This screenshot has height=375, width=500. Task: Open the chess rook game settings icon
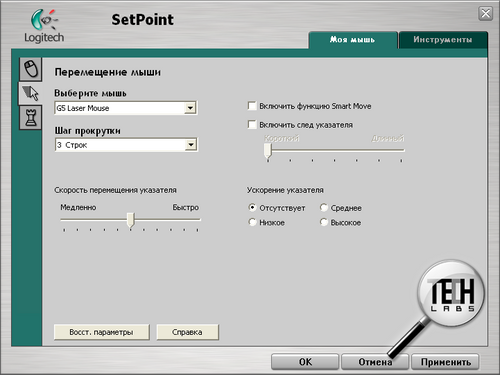pos(31,117)
